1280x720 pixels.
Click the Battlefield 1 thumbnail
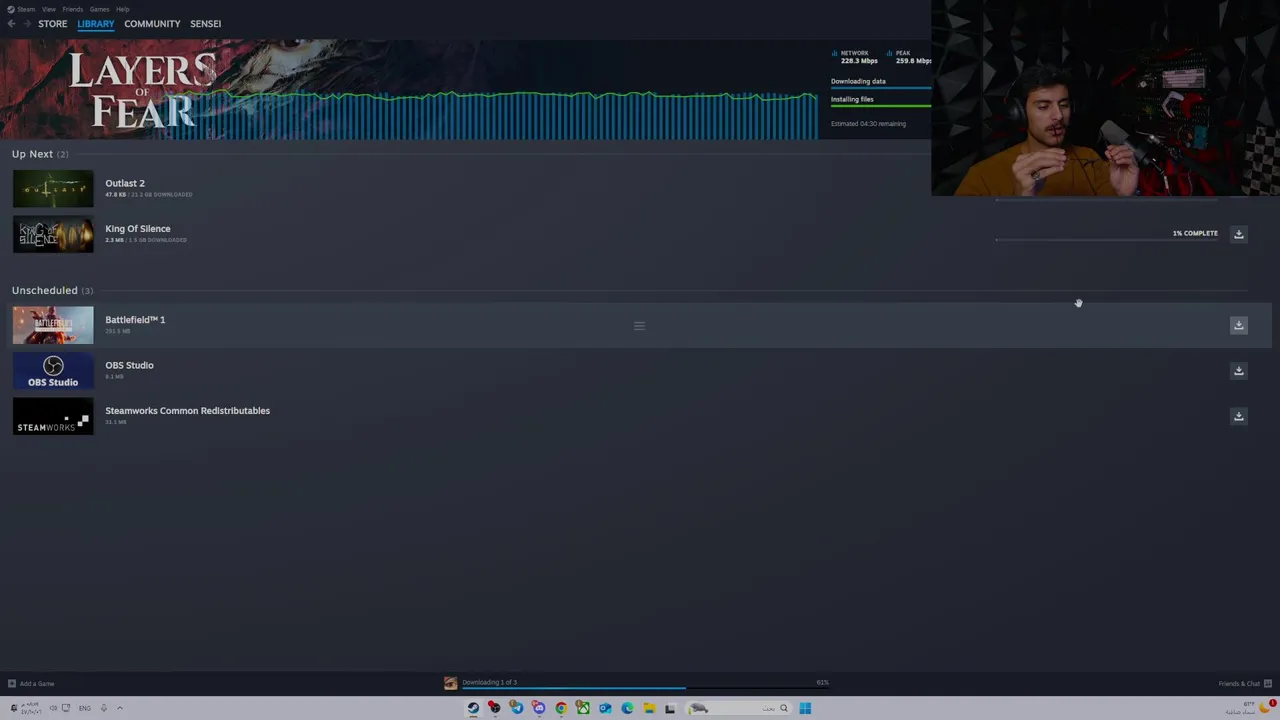coord(53,326)
